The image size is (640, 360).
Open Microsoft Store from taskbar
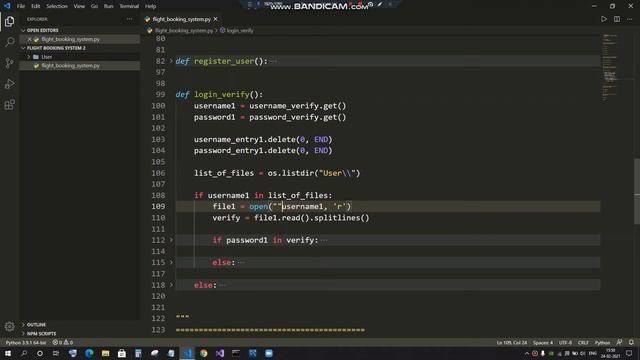(x=122, y=353)
